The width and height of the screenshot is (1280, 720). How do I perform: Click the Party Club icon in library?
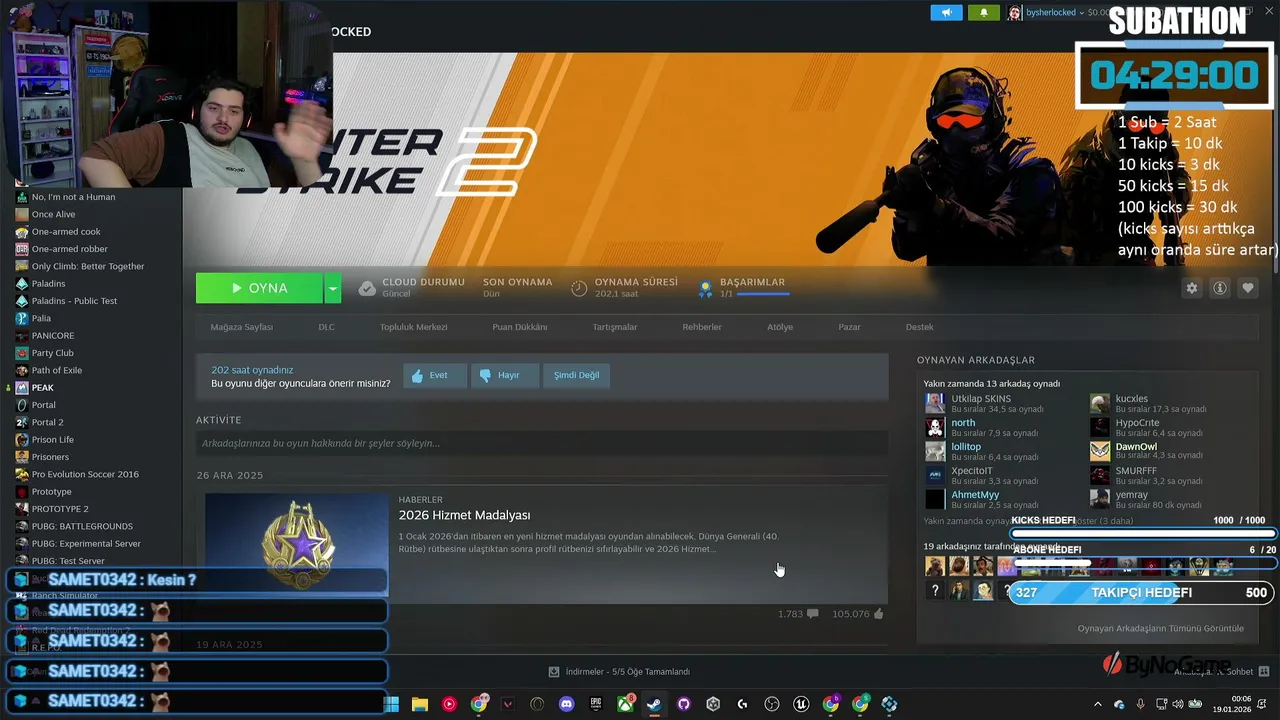(x=22, y=353)
